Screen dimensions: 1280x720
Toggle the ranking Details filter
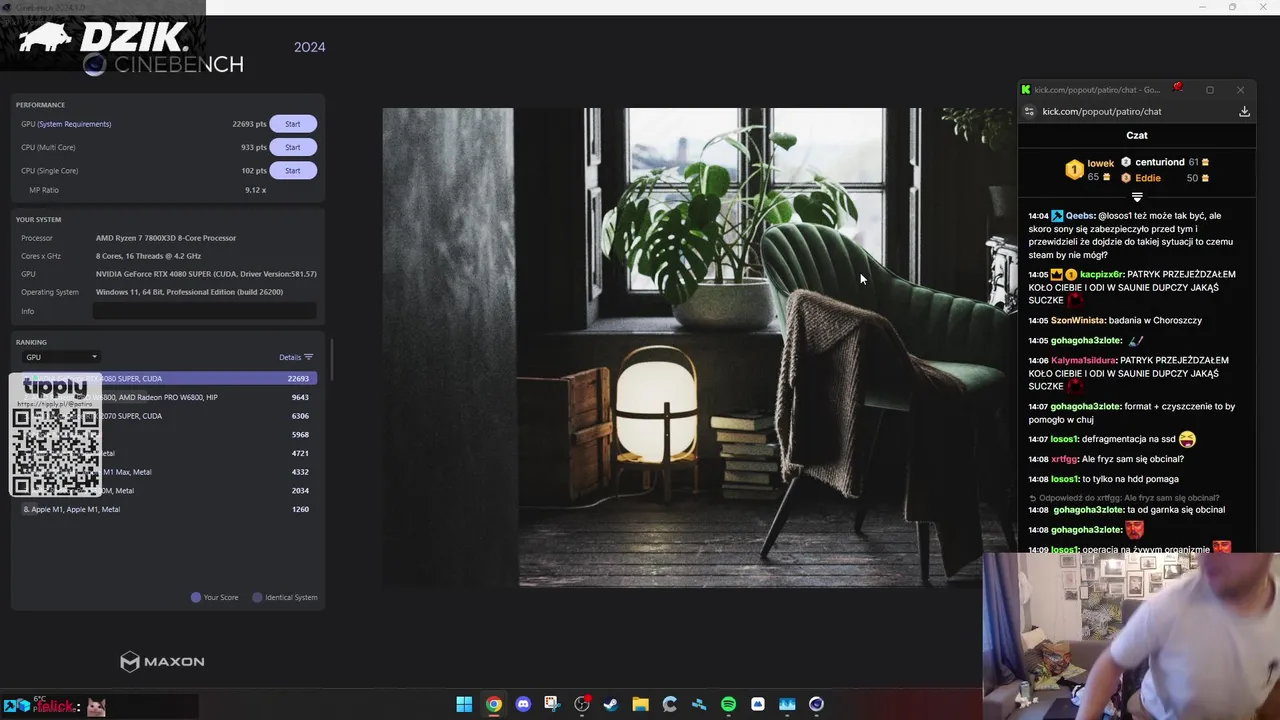296,357
